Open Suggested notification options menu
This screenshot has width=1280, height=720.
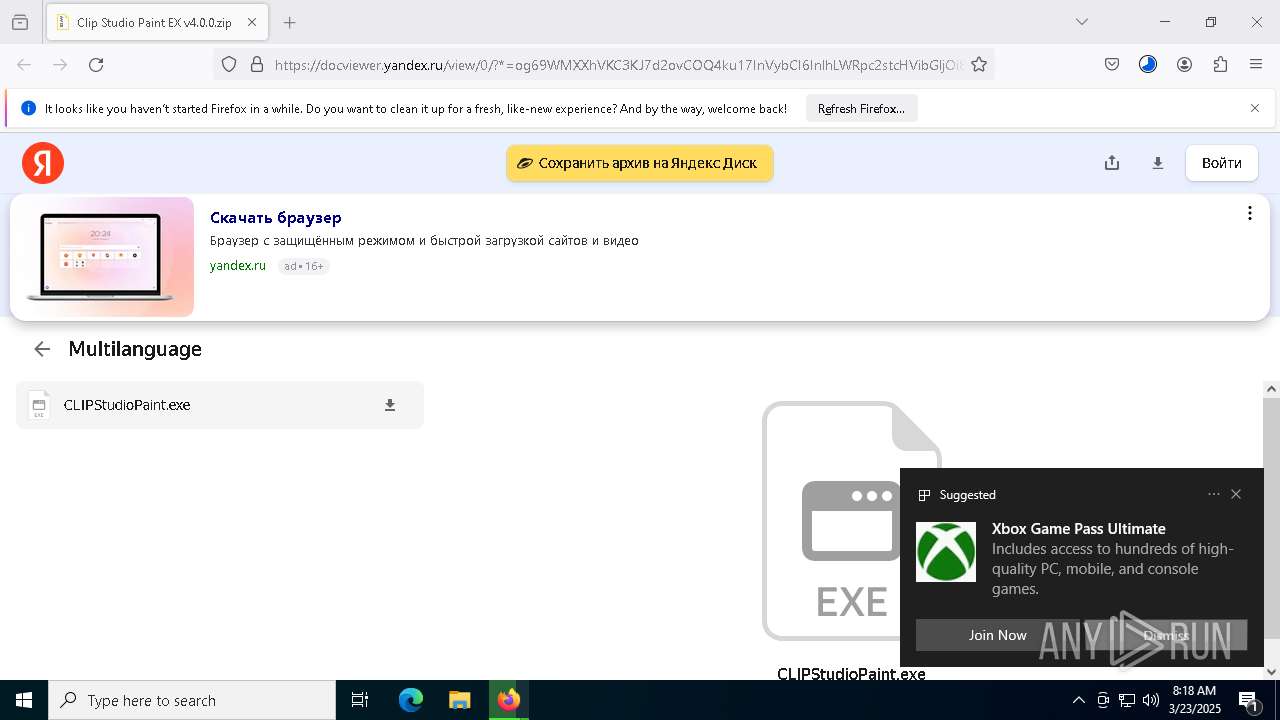point(1214,494)
